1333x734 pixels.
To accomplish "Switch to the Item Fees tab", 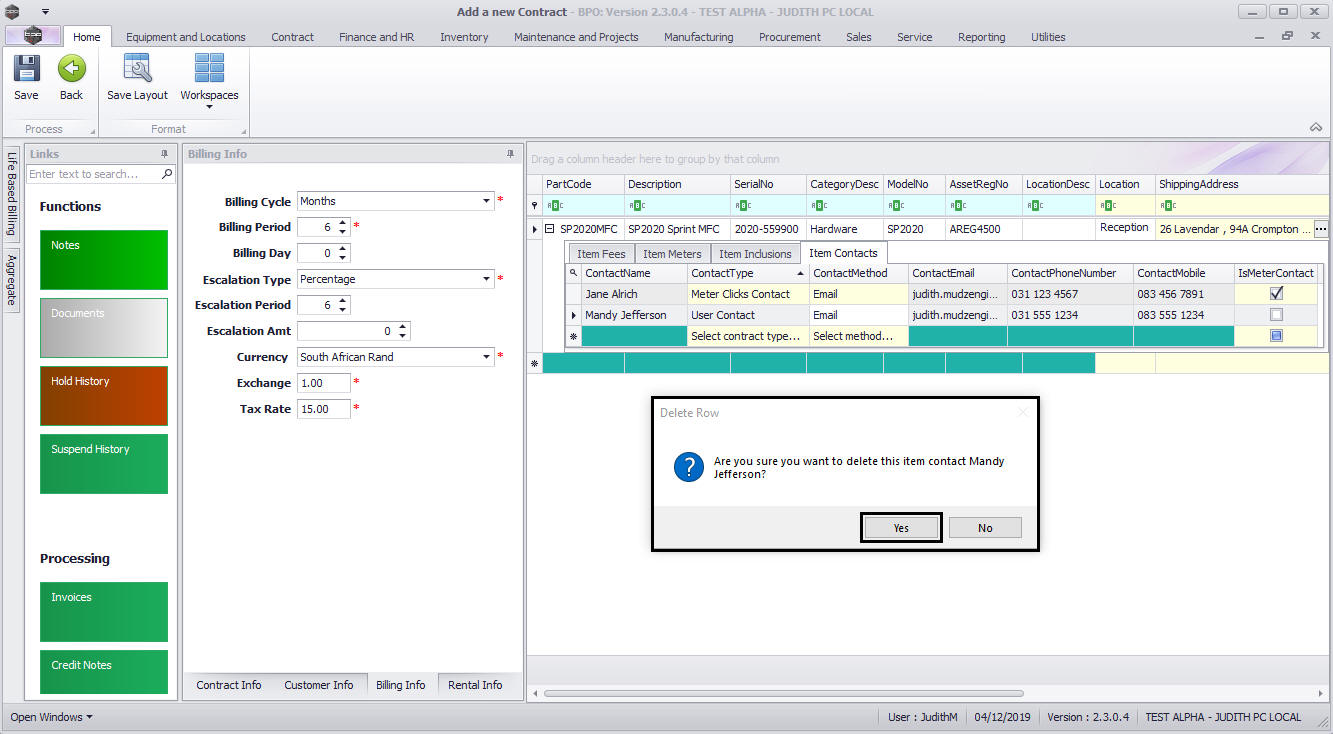I will 601,254.
